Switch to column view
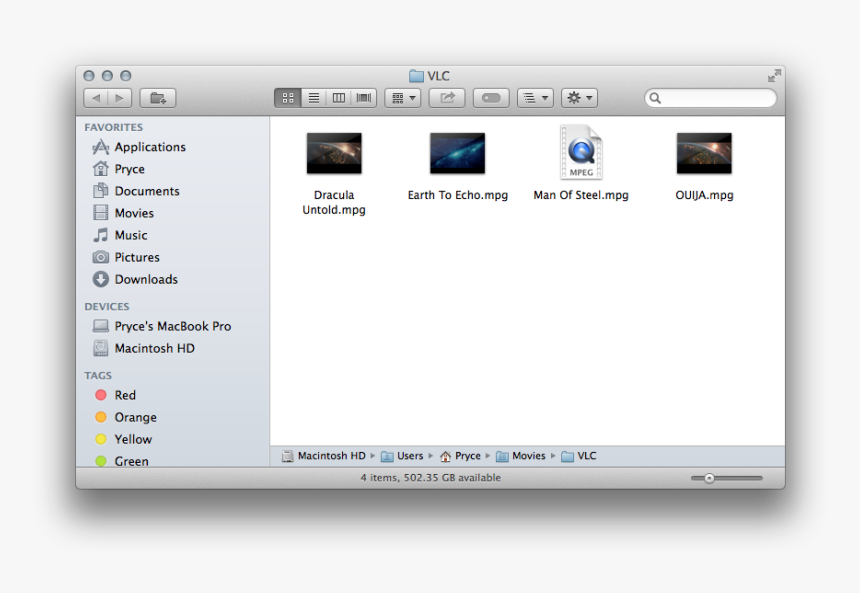The width and height of the screenshot is (860, 593). [x=338, y=97]
